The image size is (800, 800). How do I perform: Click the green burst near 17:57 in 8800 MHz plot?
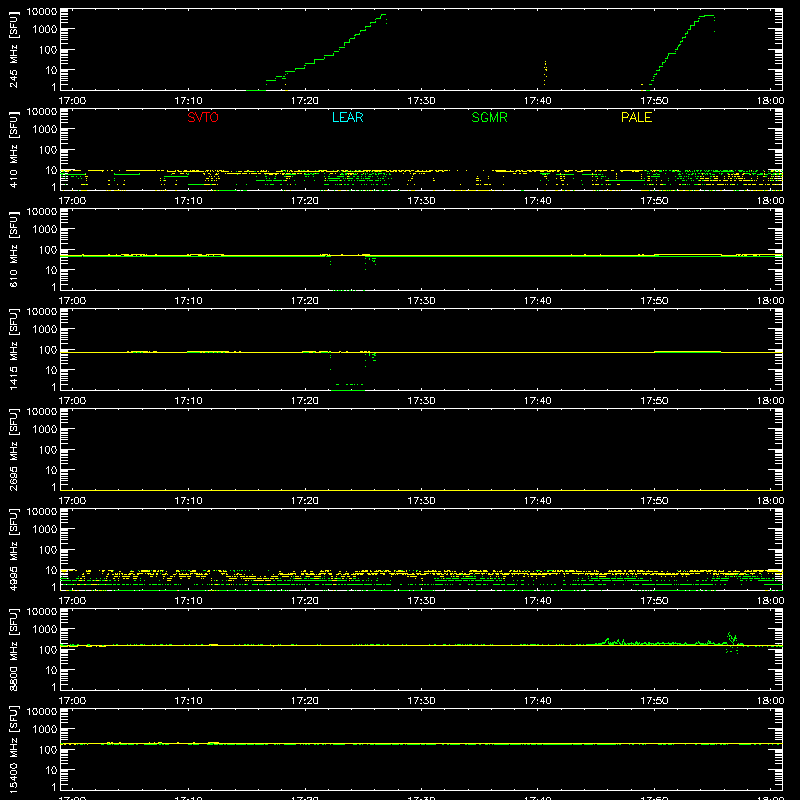coord(732,642)
